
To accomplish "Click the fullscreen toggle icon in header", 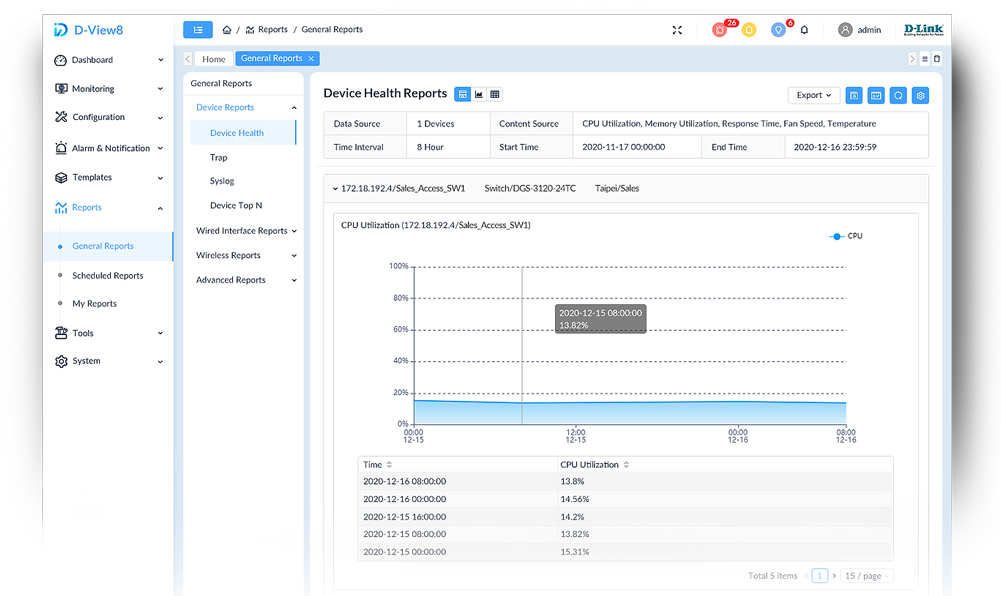I will (x=677, y=30).
